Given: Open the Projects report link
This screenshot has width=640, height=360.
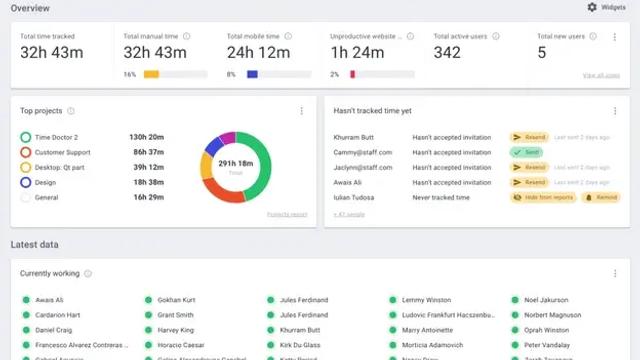Looking at the screenshot, I should click(287, 214).
